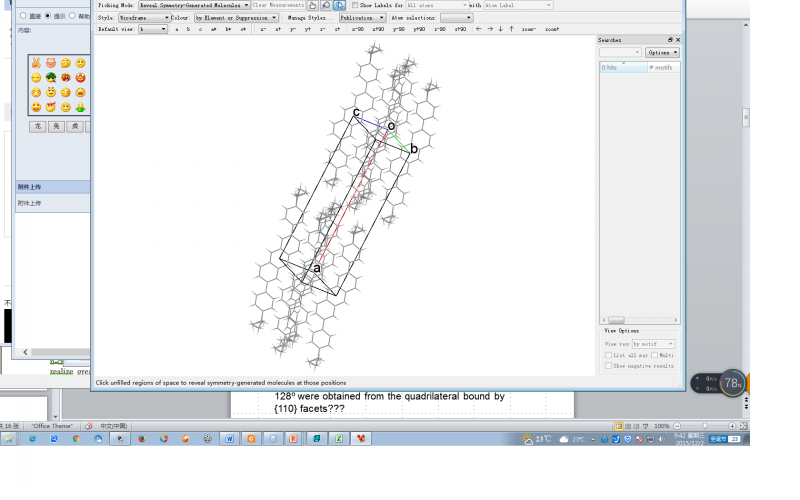Check the List all mat option
Viewport: 800px width, 500px height.
pos(608,355)
